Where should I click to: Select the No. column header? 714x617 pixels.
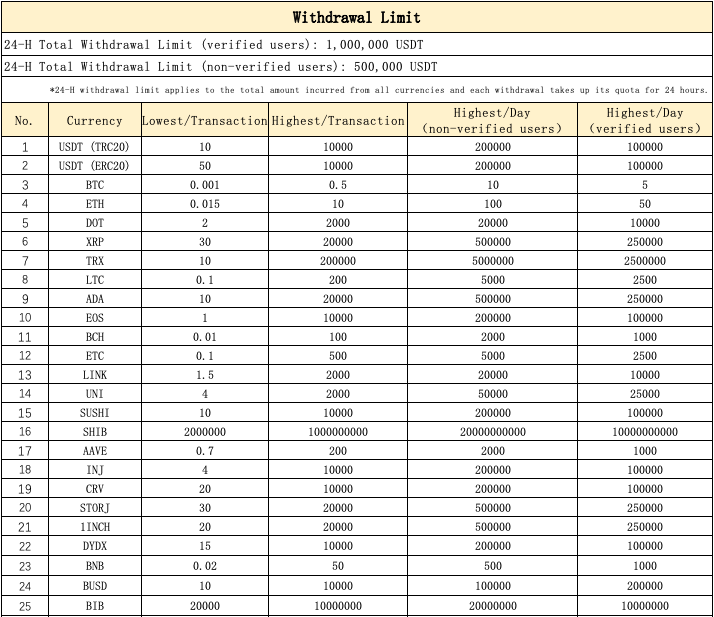(24, 121)
